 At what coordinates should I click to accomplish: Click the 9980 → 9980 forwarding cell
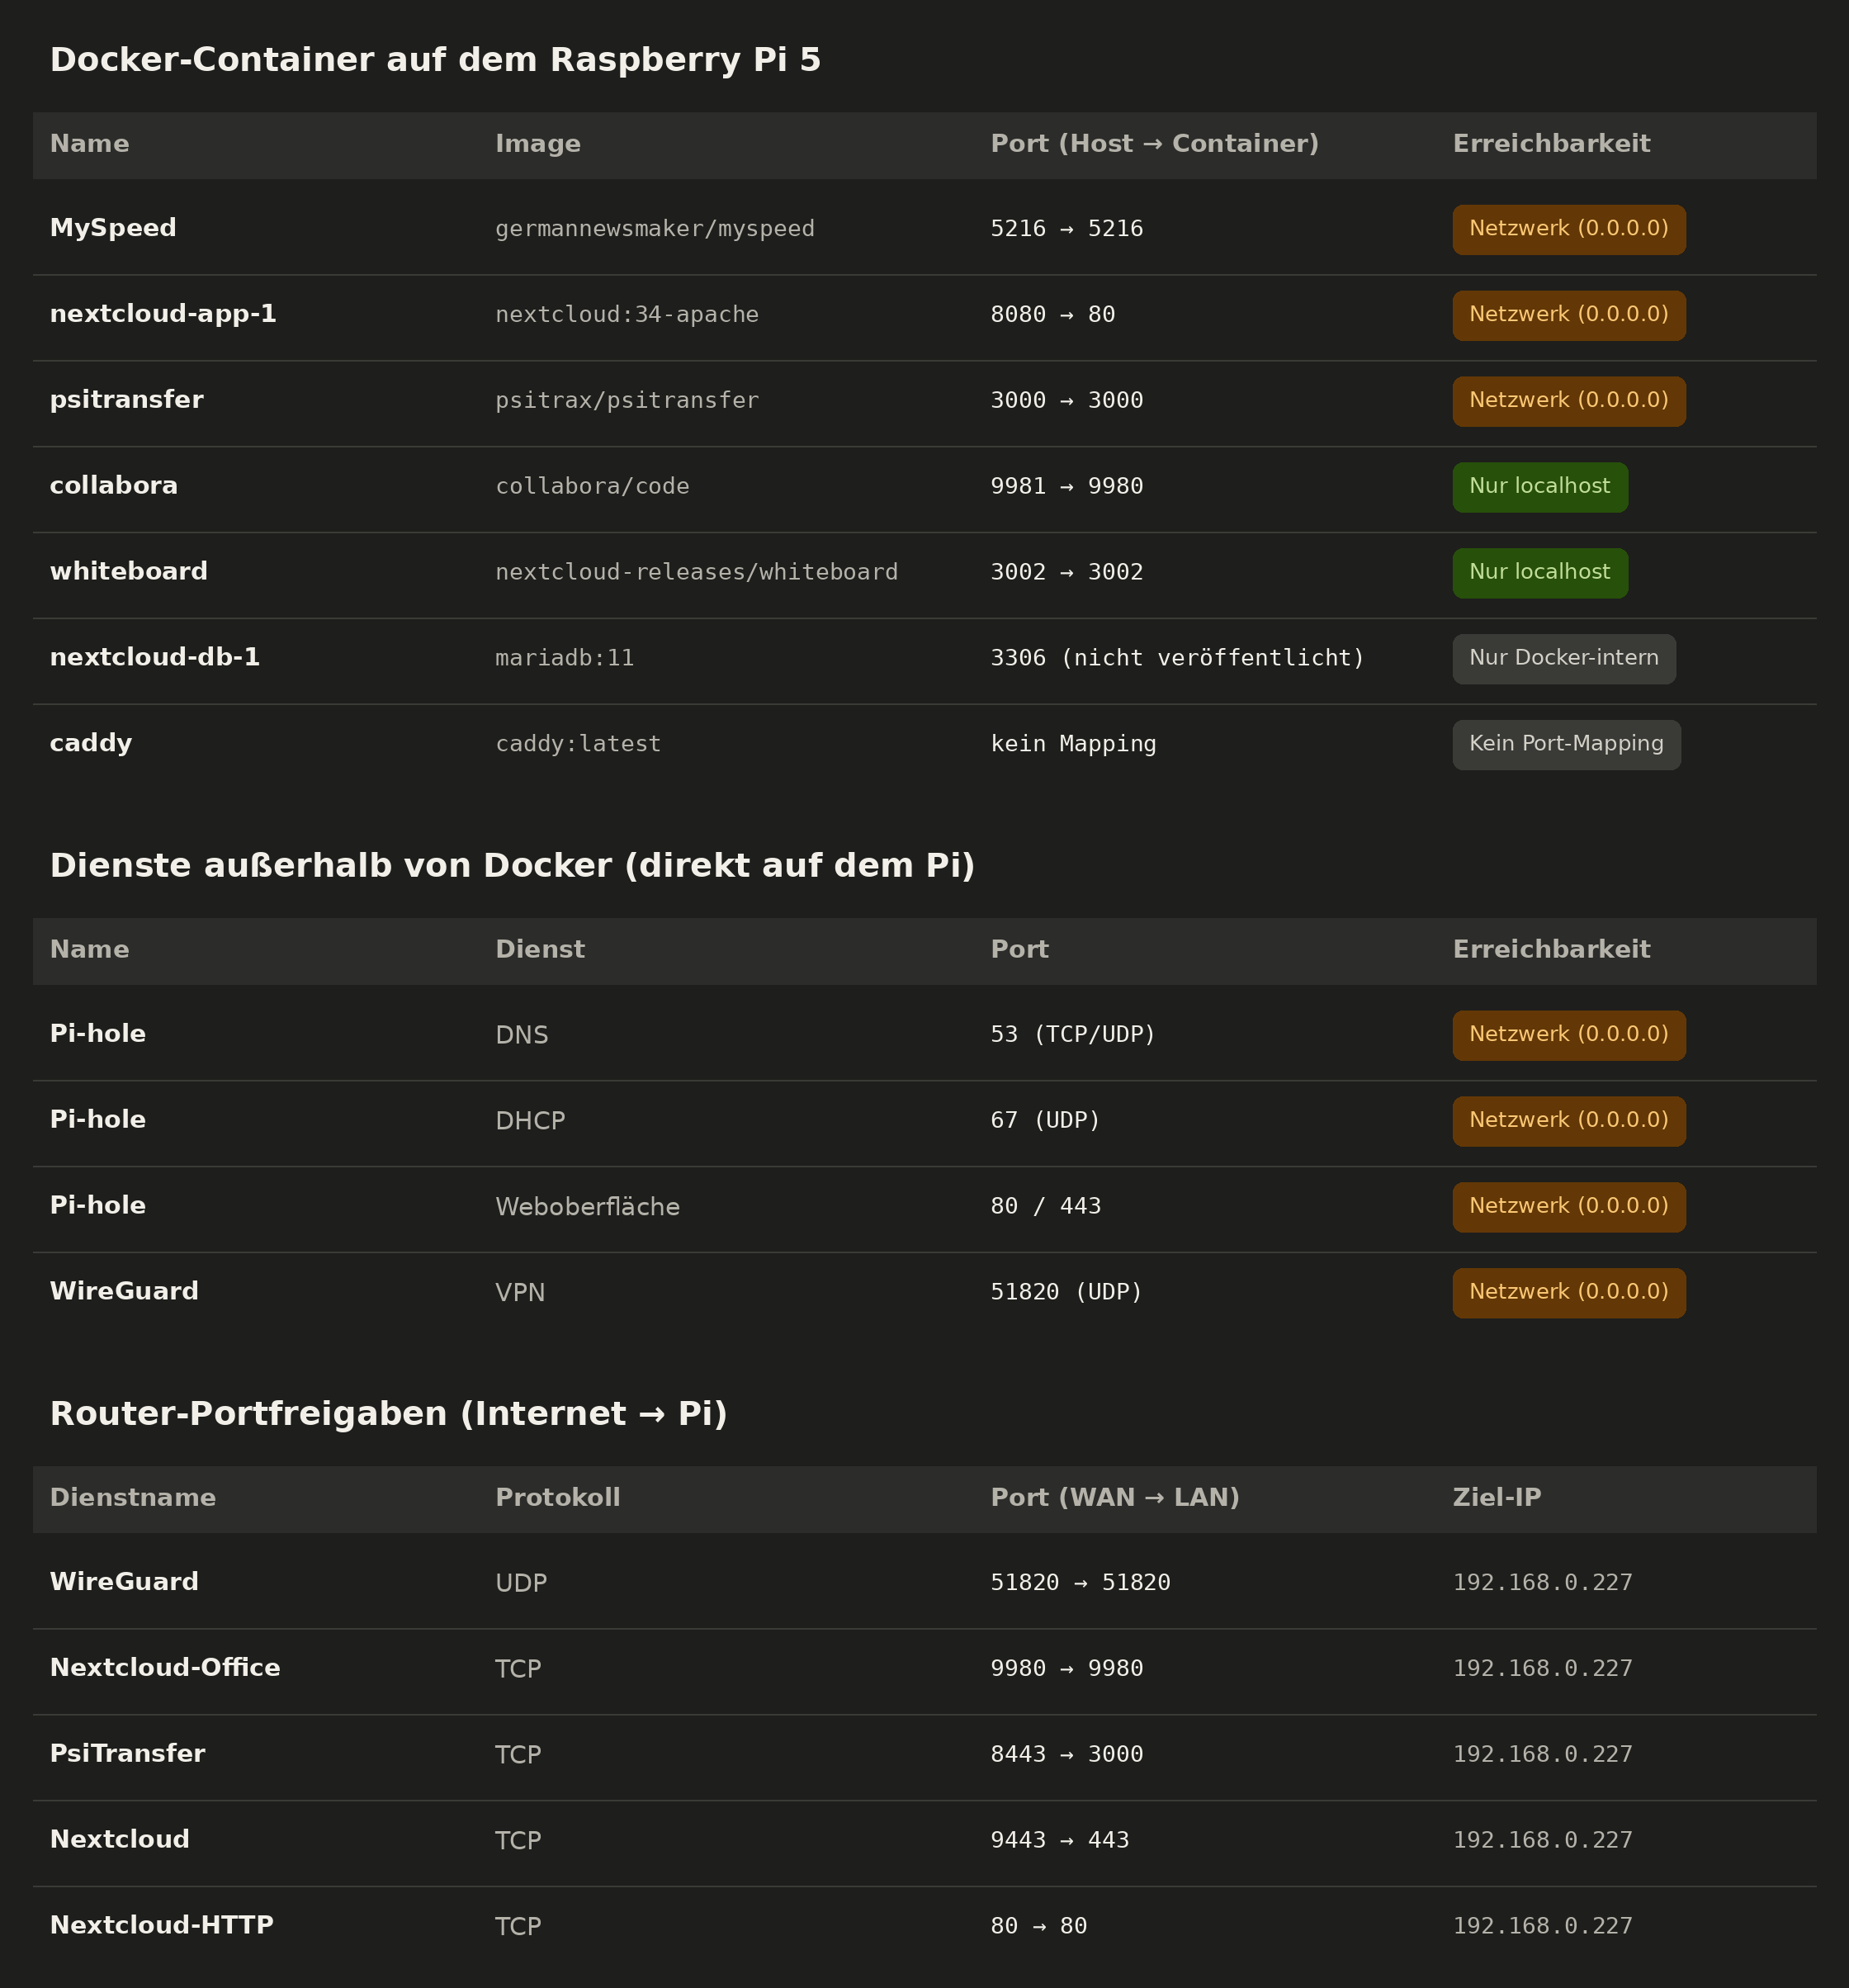coord(1067,1670)
